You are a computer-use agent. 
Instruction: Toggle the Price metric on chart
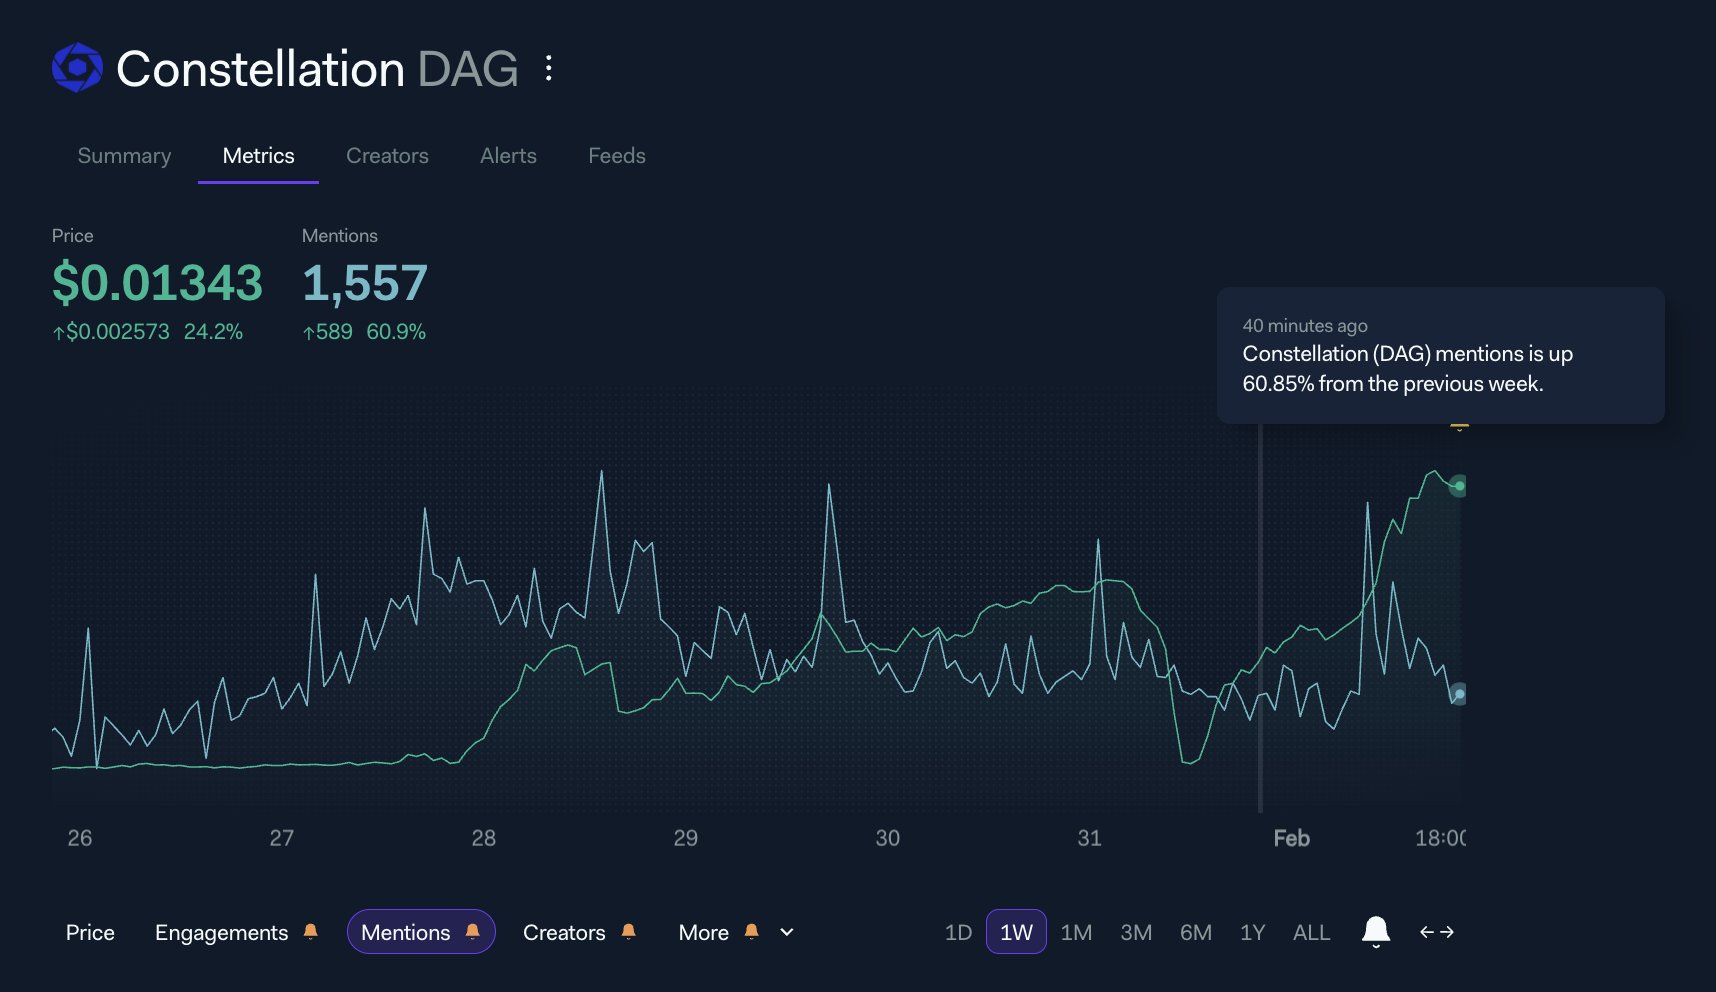[90, 932]
